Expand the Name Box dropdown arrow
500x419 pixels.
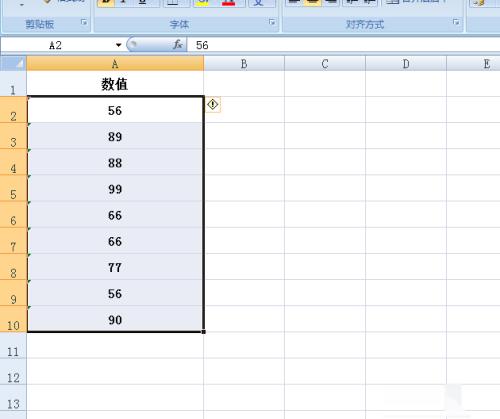coord(118,45)
